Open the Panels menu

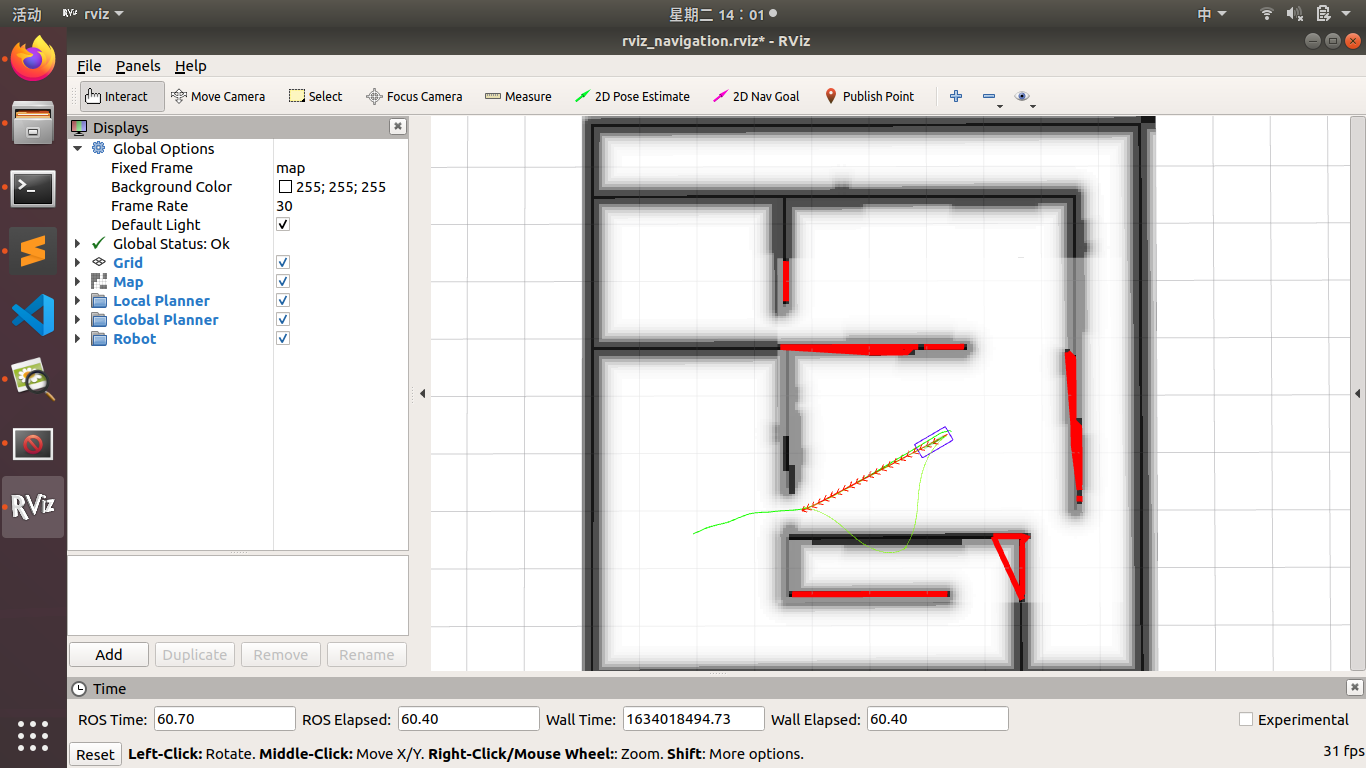coord(137,66)
